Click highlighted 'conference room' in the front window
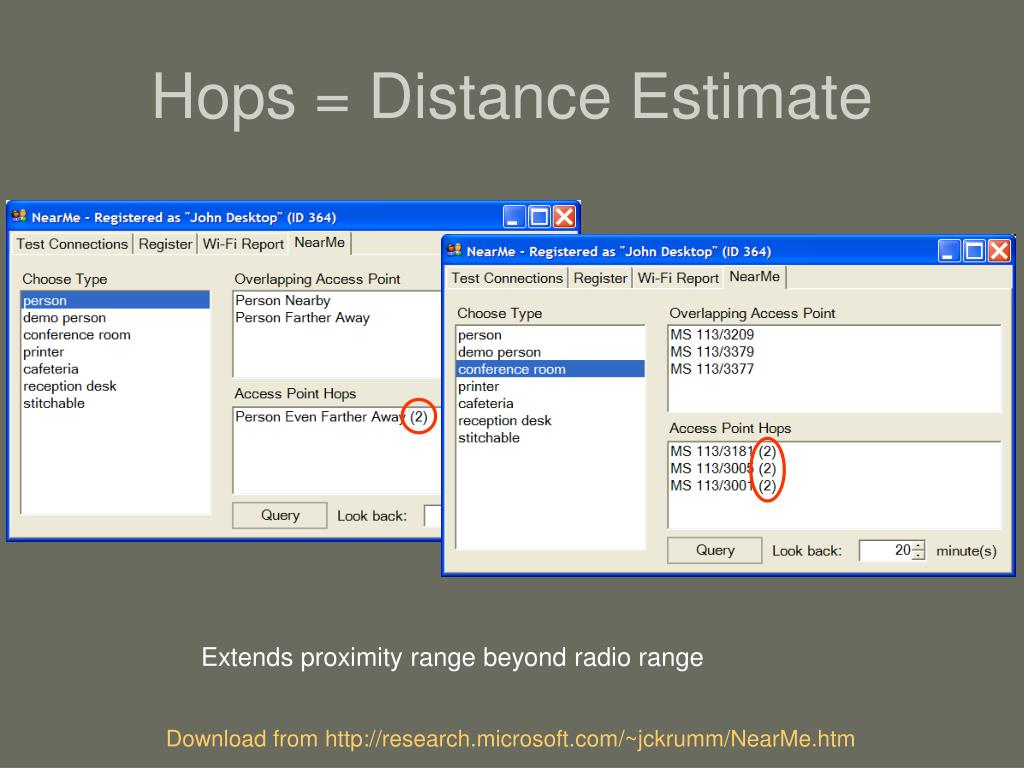Screen dimensions: 1024x768 coord(551,369)
